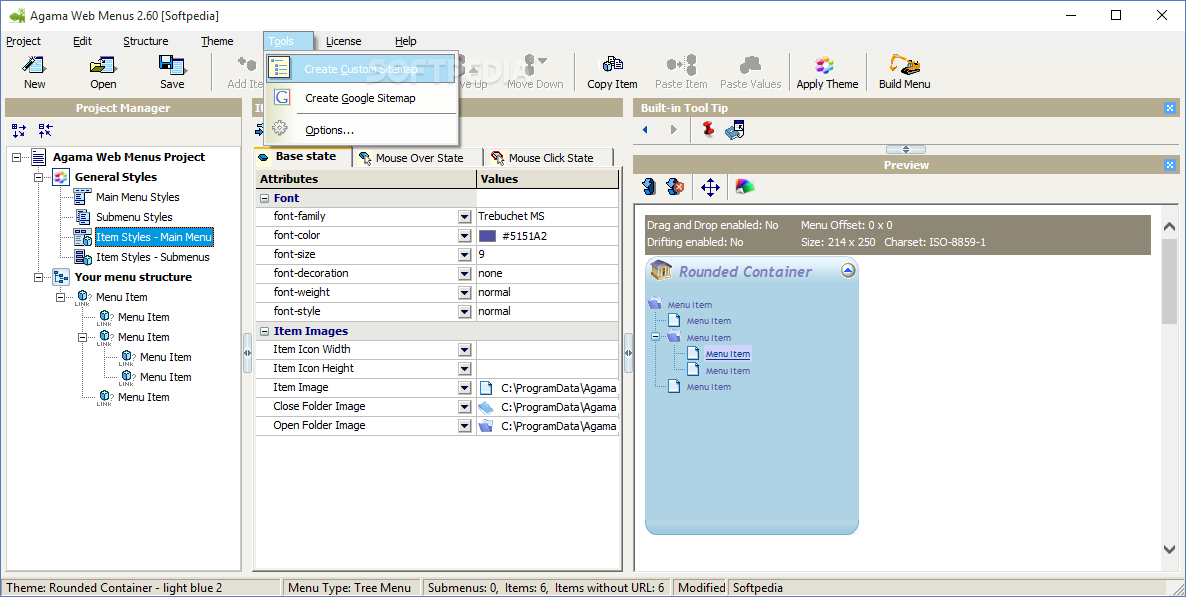The image size is (1186, 597).
Task: Maximize Preview panel blue button
Action: pyautogui.click(x=1170, y=165)
